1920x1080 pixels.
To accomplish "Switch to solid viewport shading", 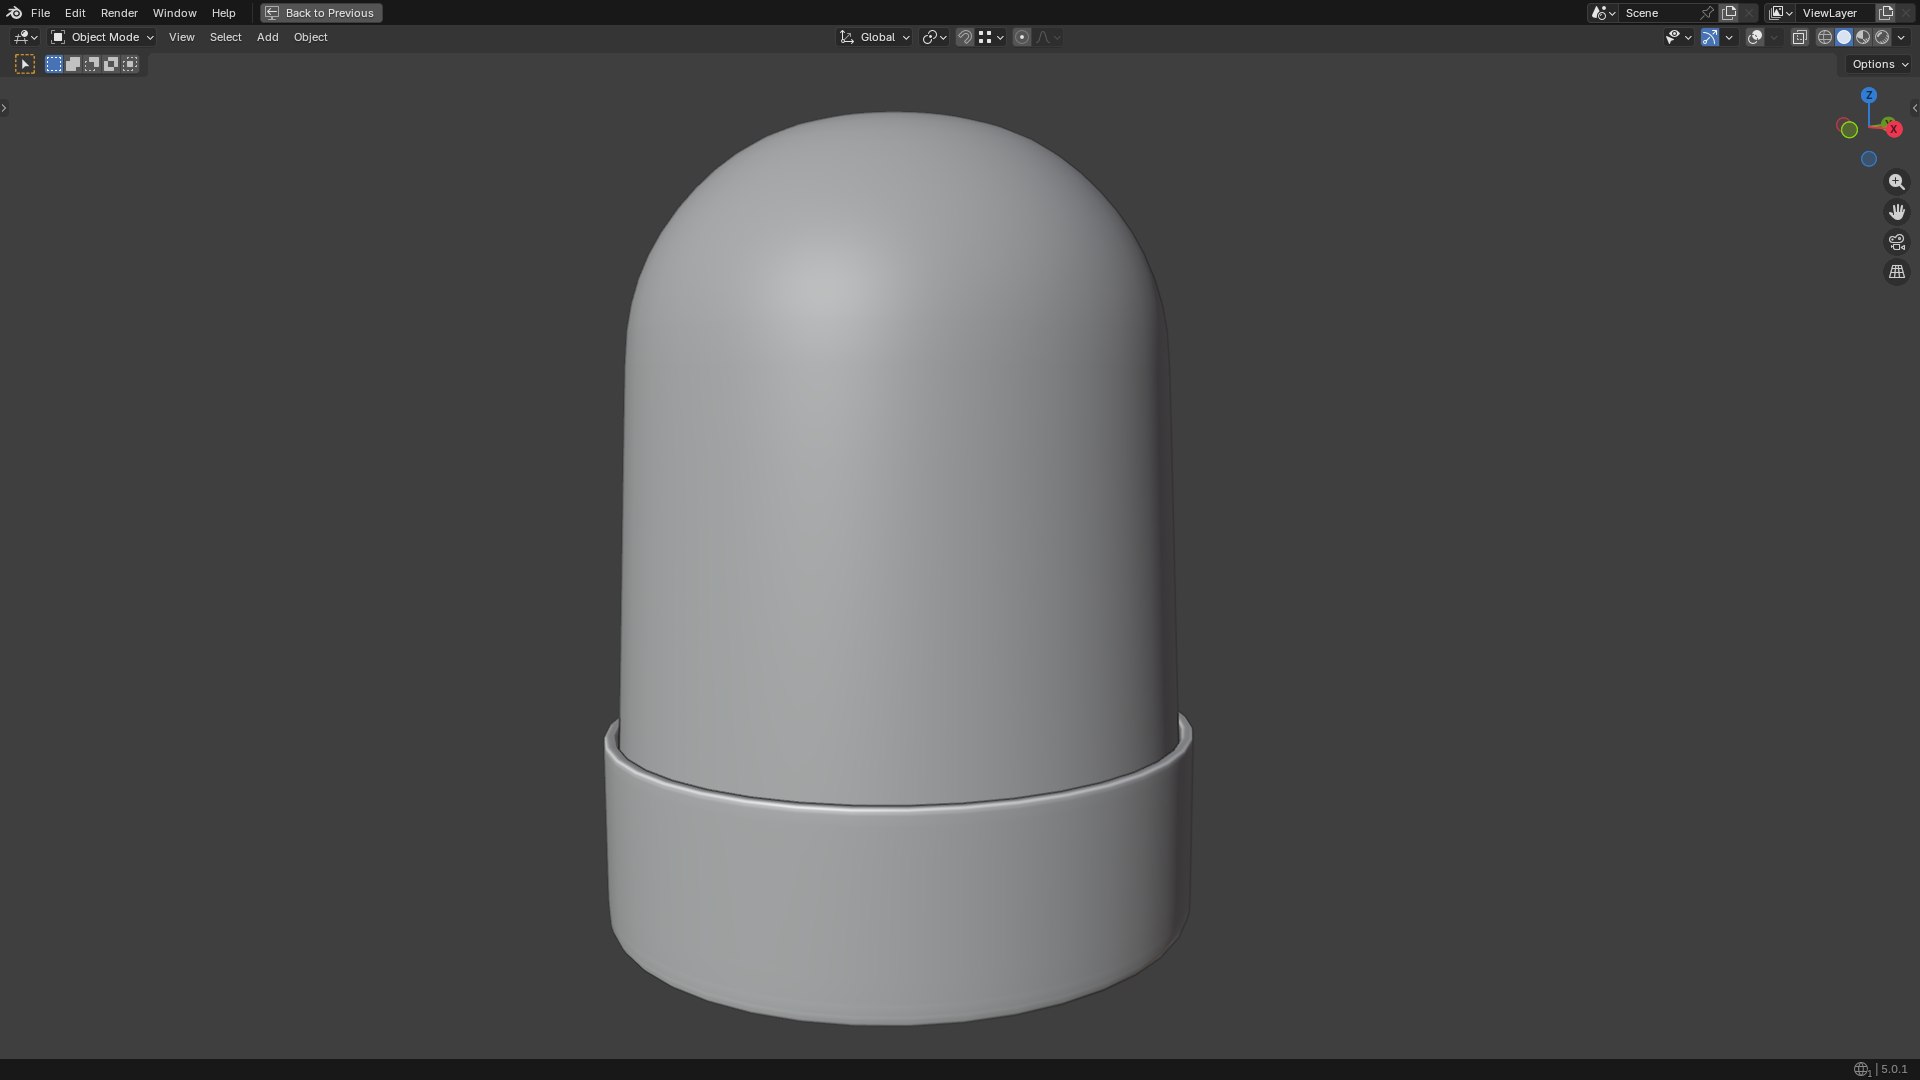I will click(x=1844, y=37).
